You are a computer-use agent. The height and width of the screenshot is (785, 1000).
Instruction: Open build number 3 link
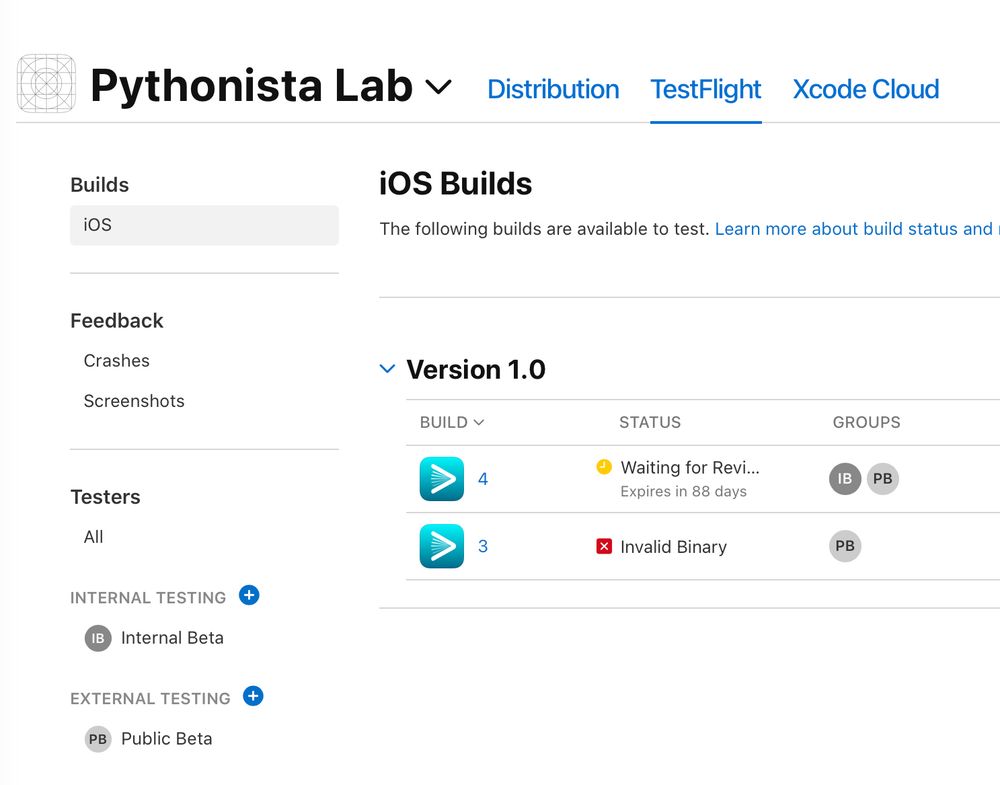click(483, 546)
